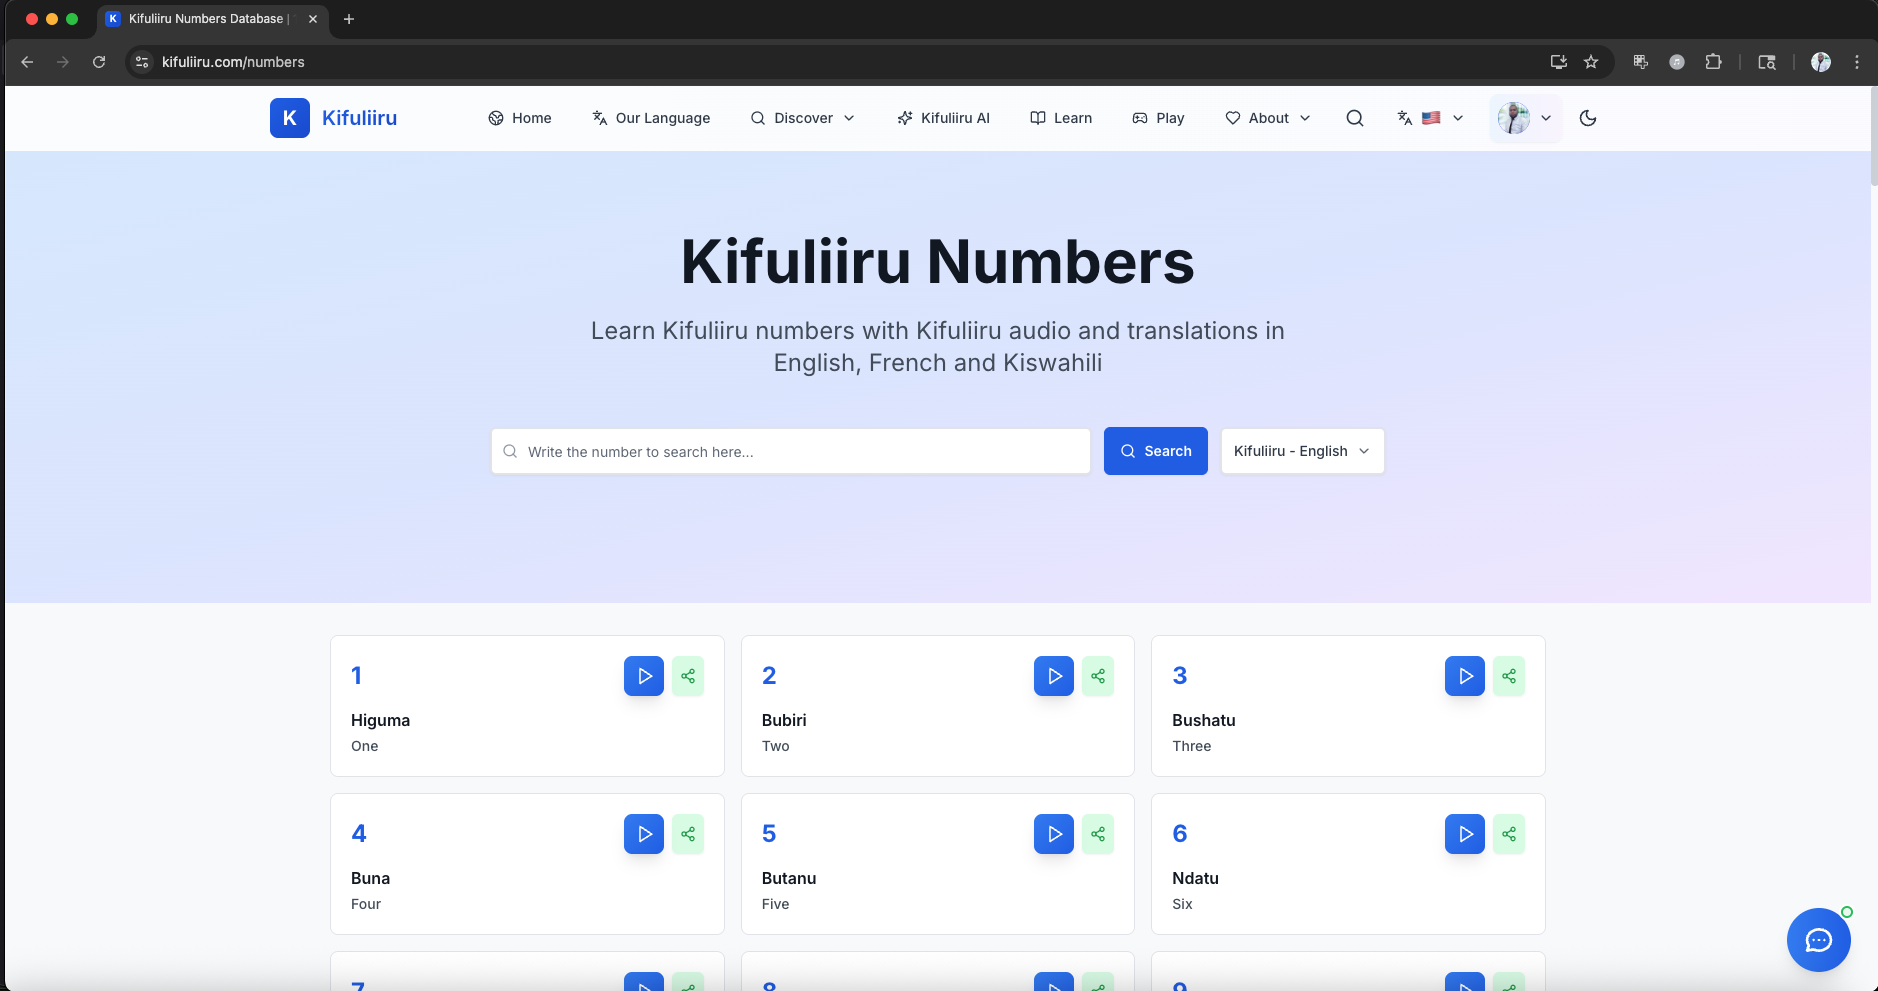Expand the Discover menu
Image resolution: width=1878 pixels, height=991 pixels.
803,118
